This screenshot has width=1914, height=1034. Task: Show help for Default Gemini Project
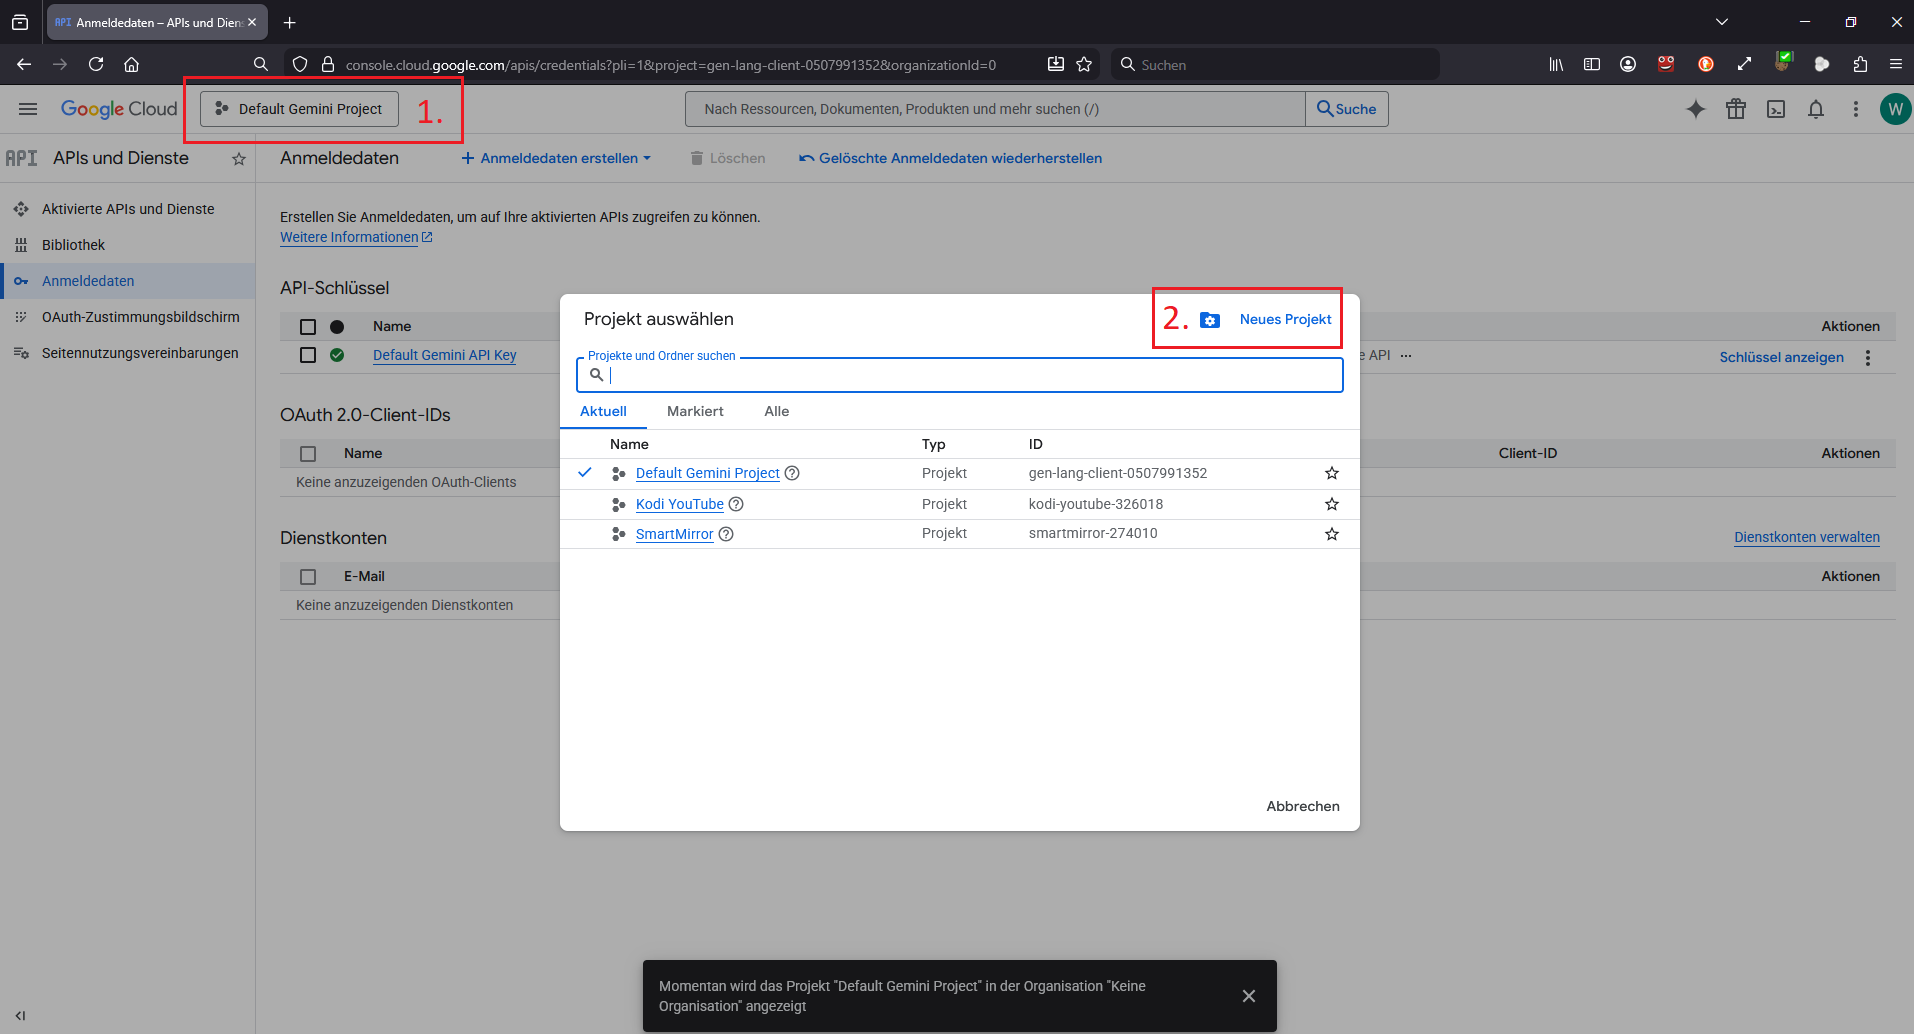792,473
